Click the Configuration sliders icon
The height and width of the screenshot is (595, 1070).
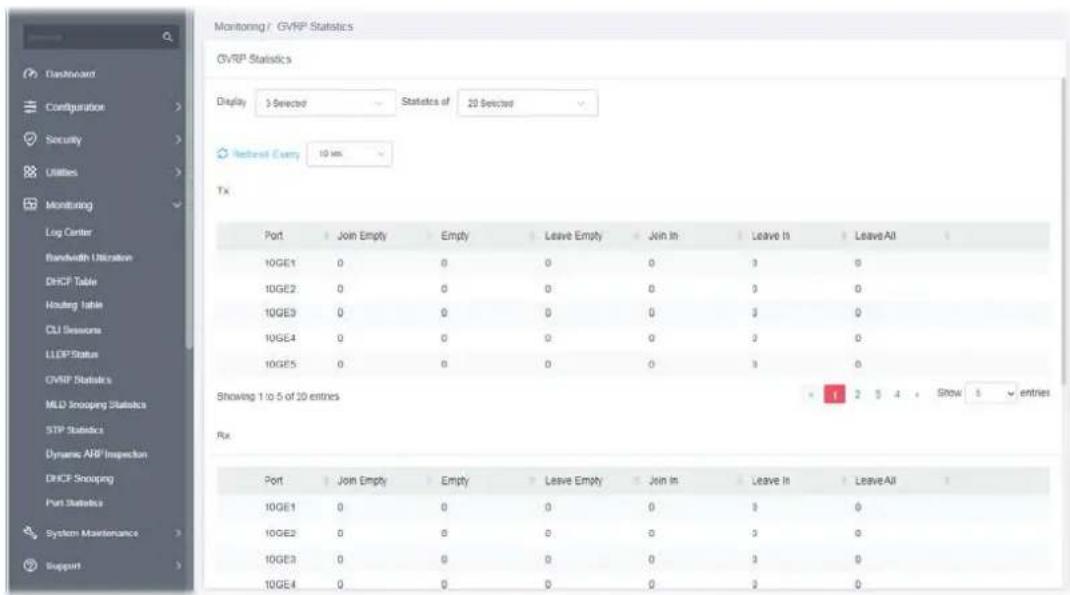coord(30,106)
